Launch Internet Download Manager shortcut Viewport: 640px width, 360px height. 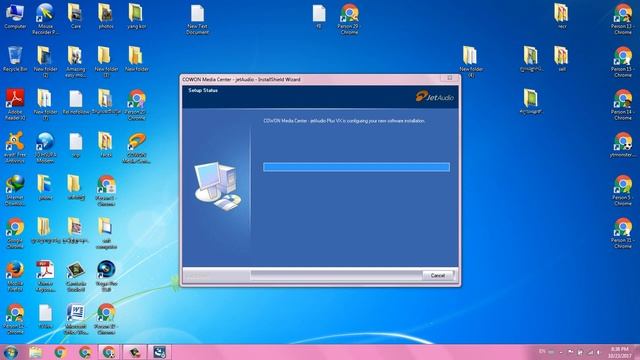coord(15,191)
